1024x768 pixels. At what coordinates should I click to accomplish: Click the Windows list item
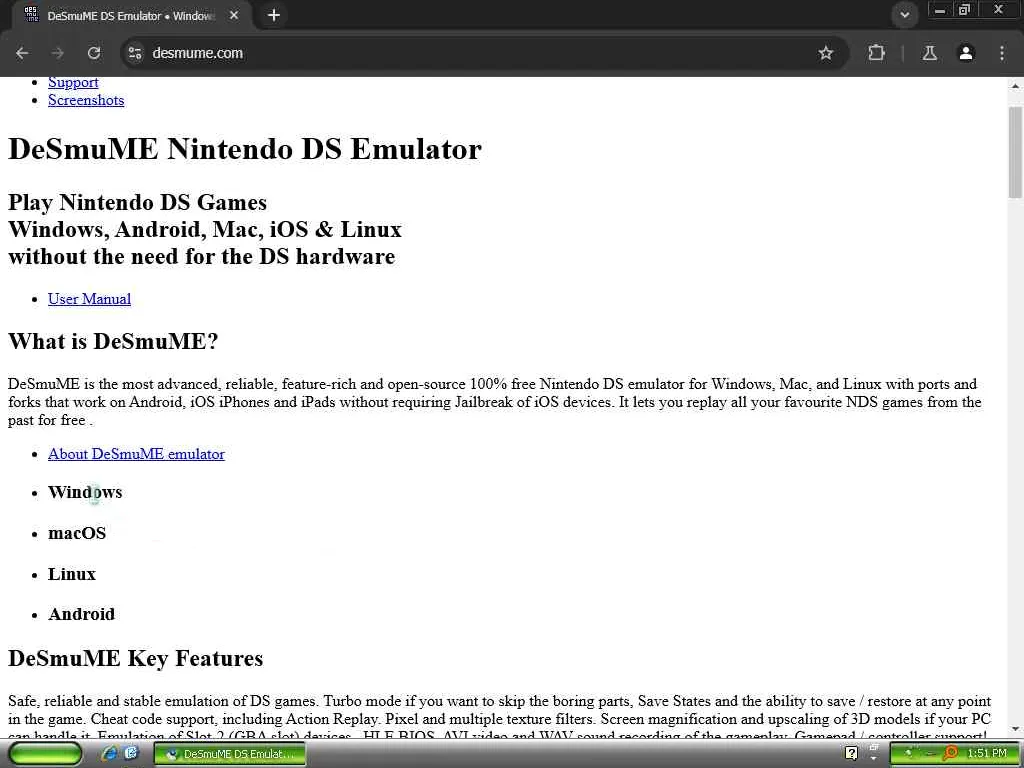pyautogui.click(x=85, y=492)
